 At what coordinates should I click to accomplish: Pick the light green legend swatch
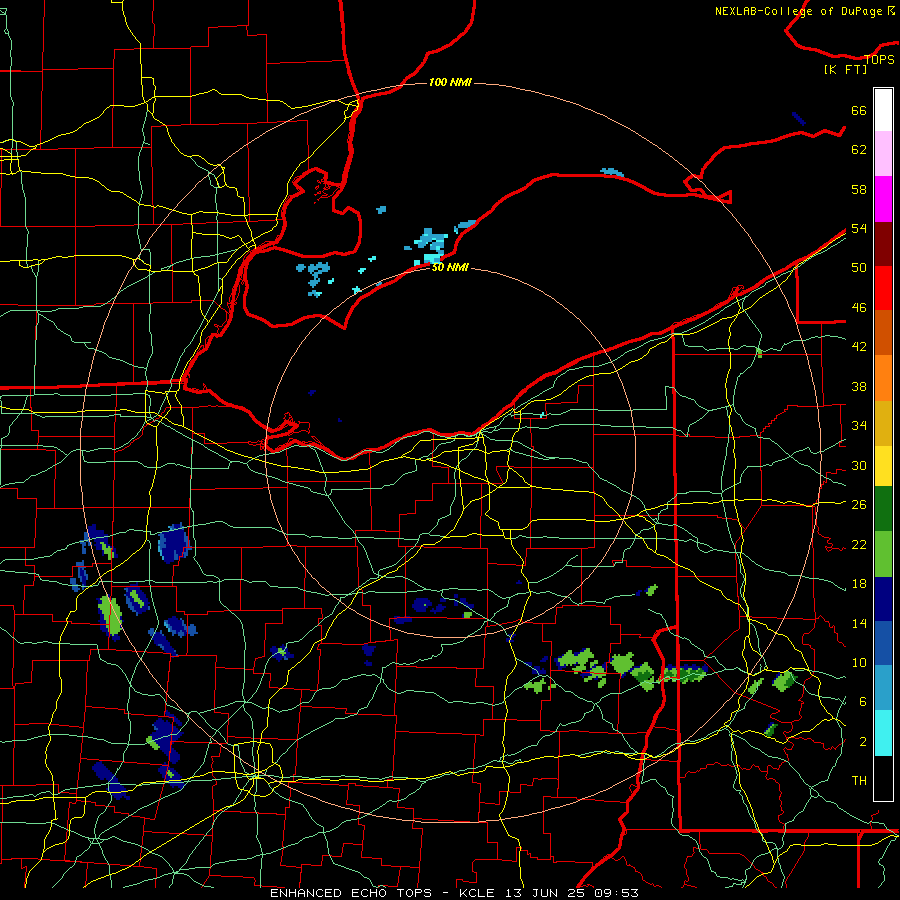tap(883, 554)
